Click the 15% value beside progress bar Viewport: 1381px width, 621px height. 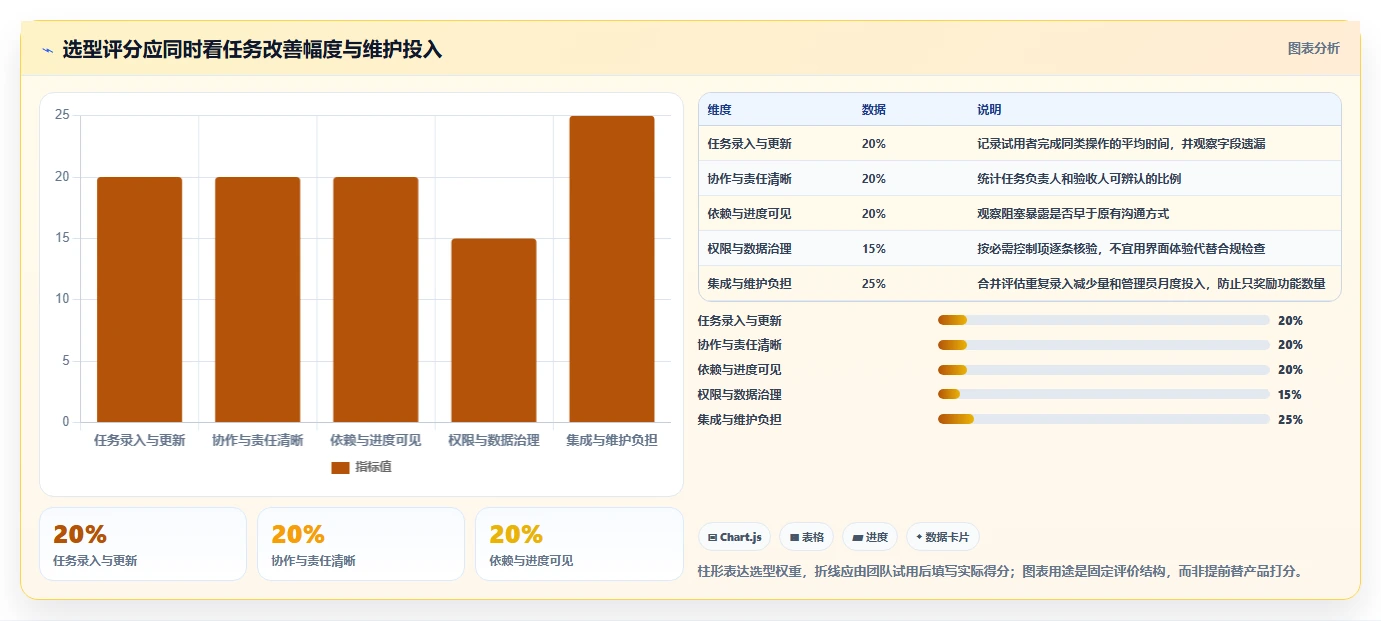(x=1290, y=395)
